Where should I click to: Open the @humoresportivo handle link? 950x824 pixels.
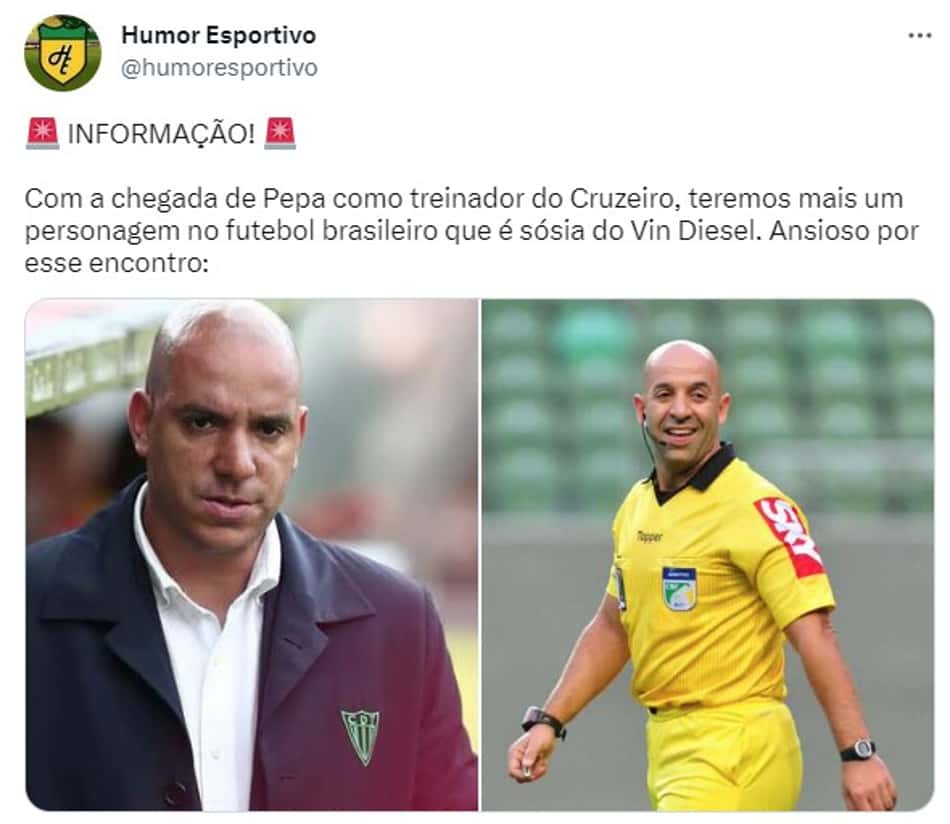[x=219, y=68]
